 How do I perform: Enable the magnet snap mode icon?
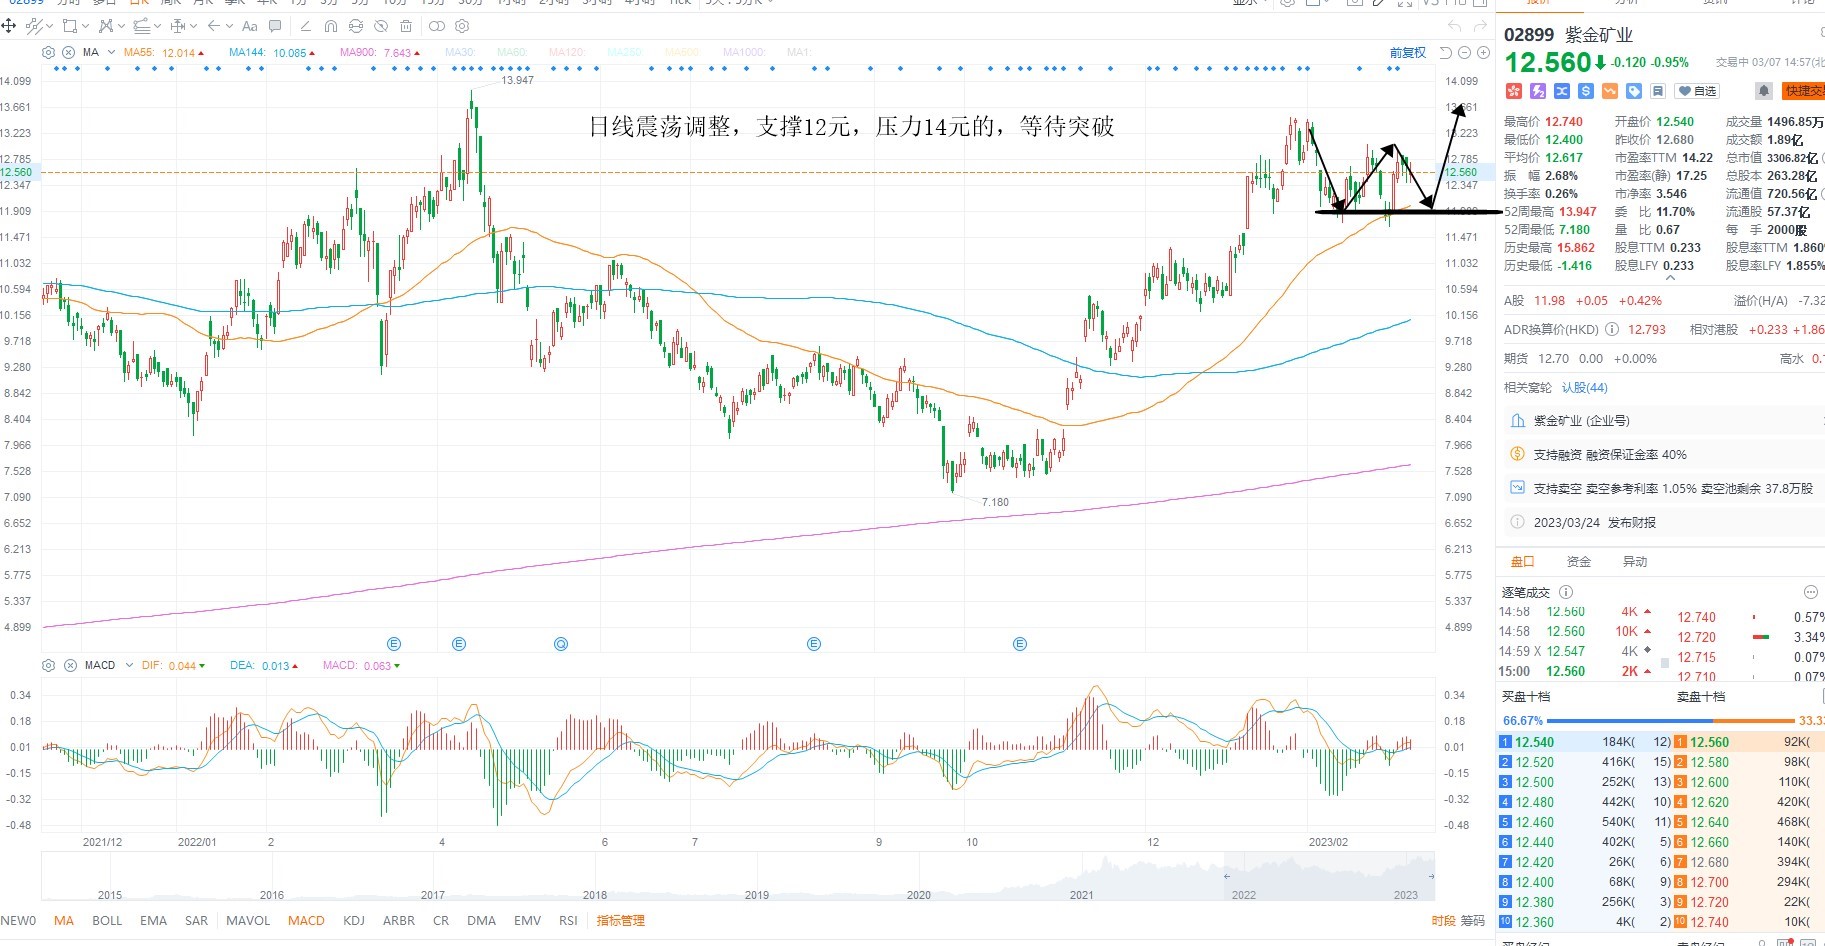pos(331,26)
